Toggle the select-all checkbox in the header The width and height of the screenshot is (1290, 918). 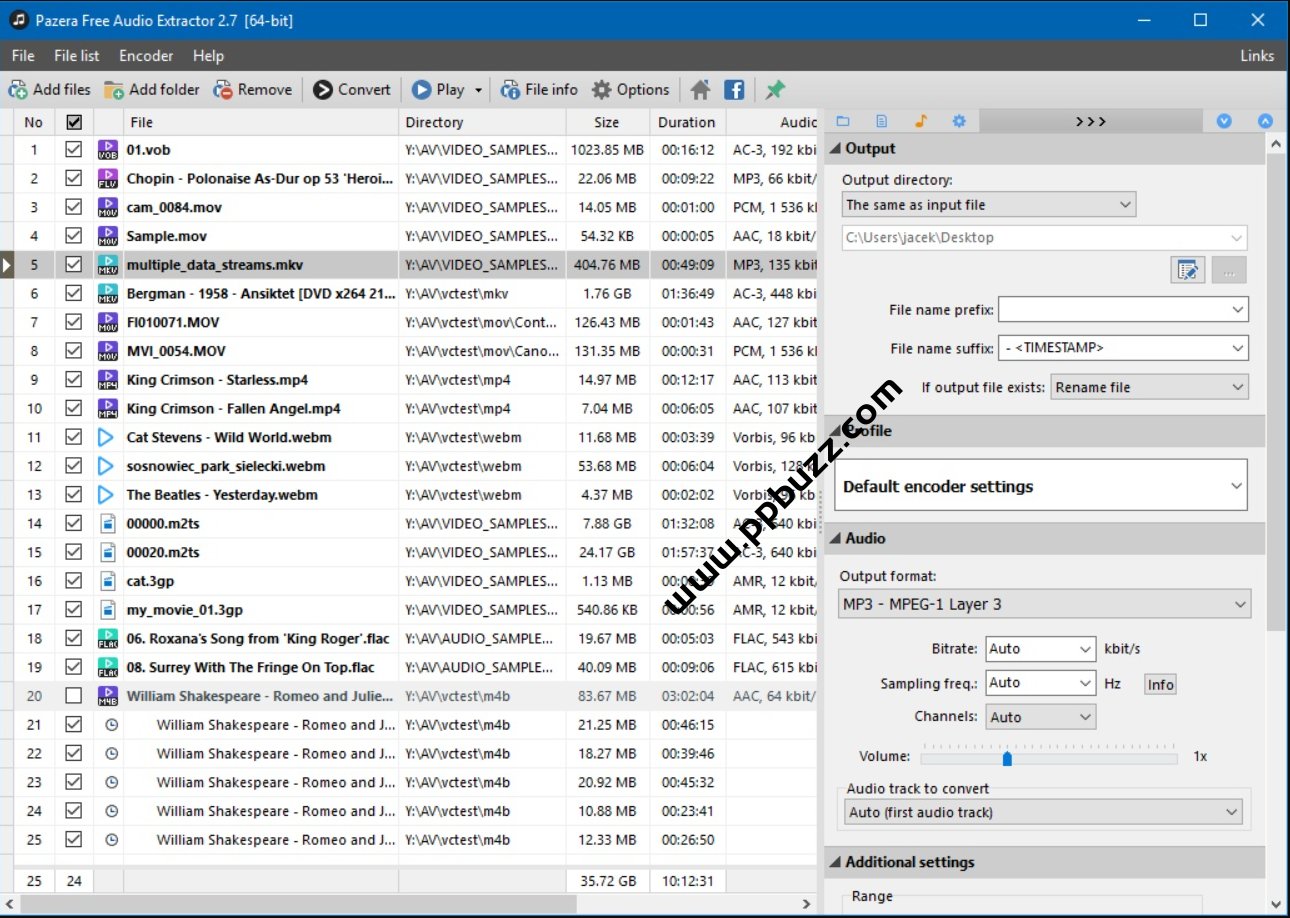[73, 122]
